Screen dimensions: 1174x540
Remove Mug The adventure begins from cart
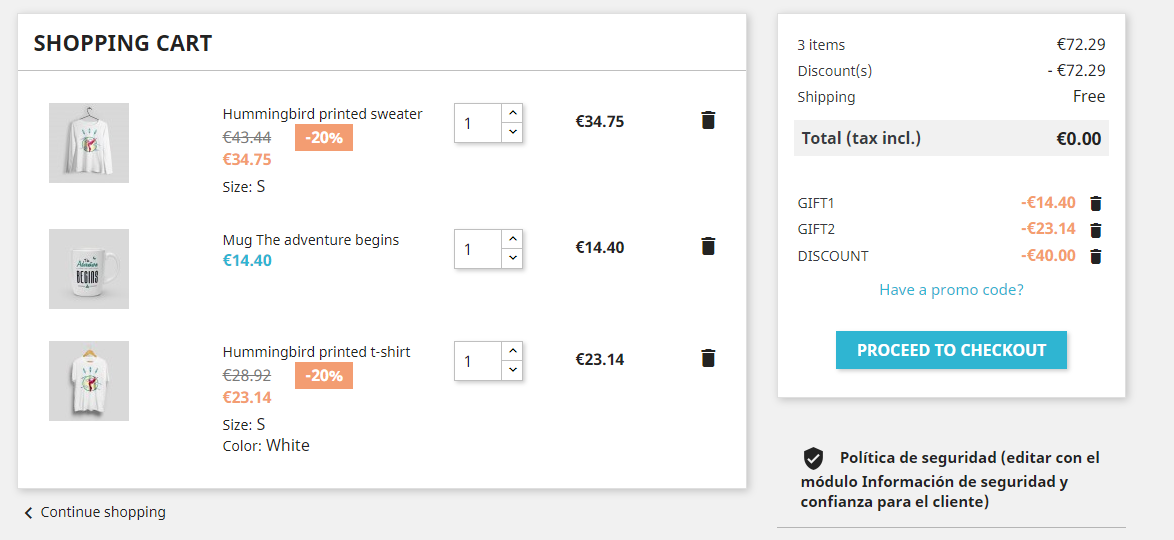(x=708, y=246)
